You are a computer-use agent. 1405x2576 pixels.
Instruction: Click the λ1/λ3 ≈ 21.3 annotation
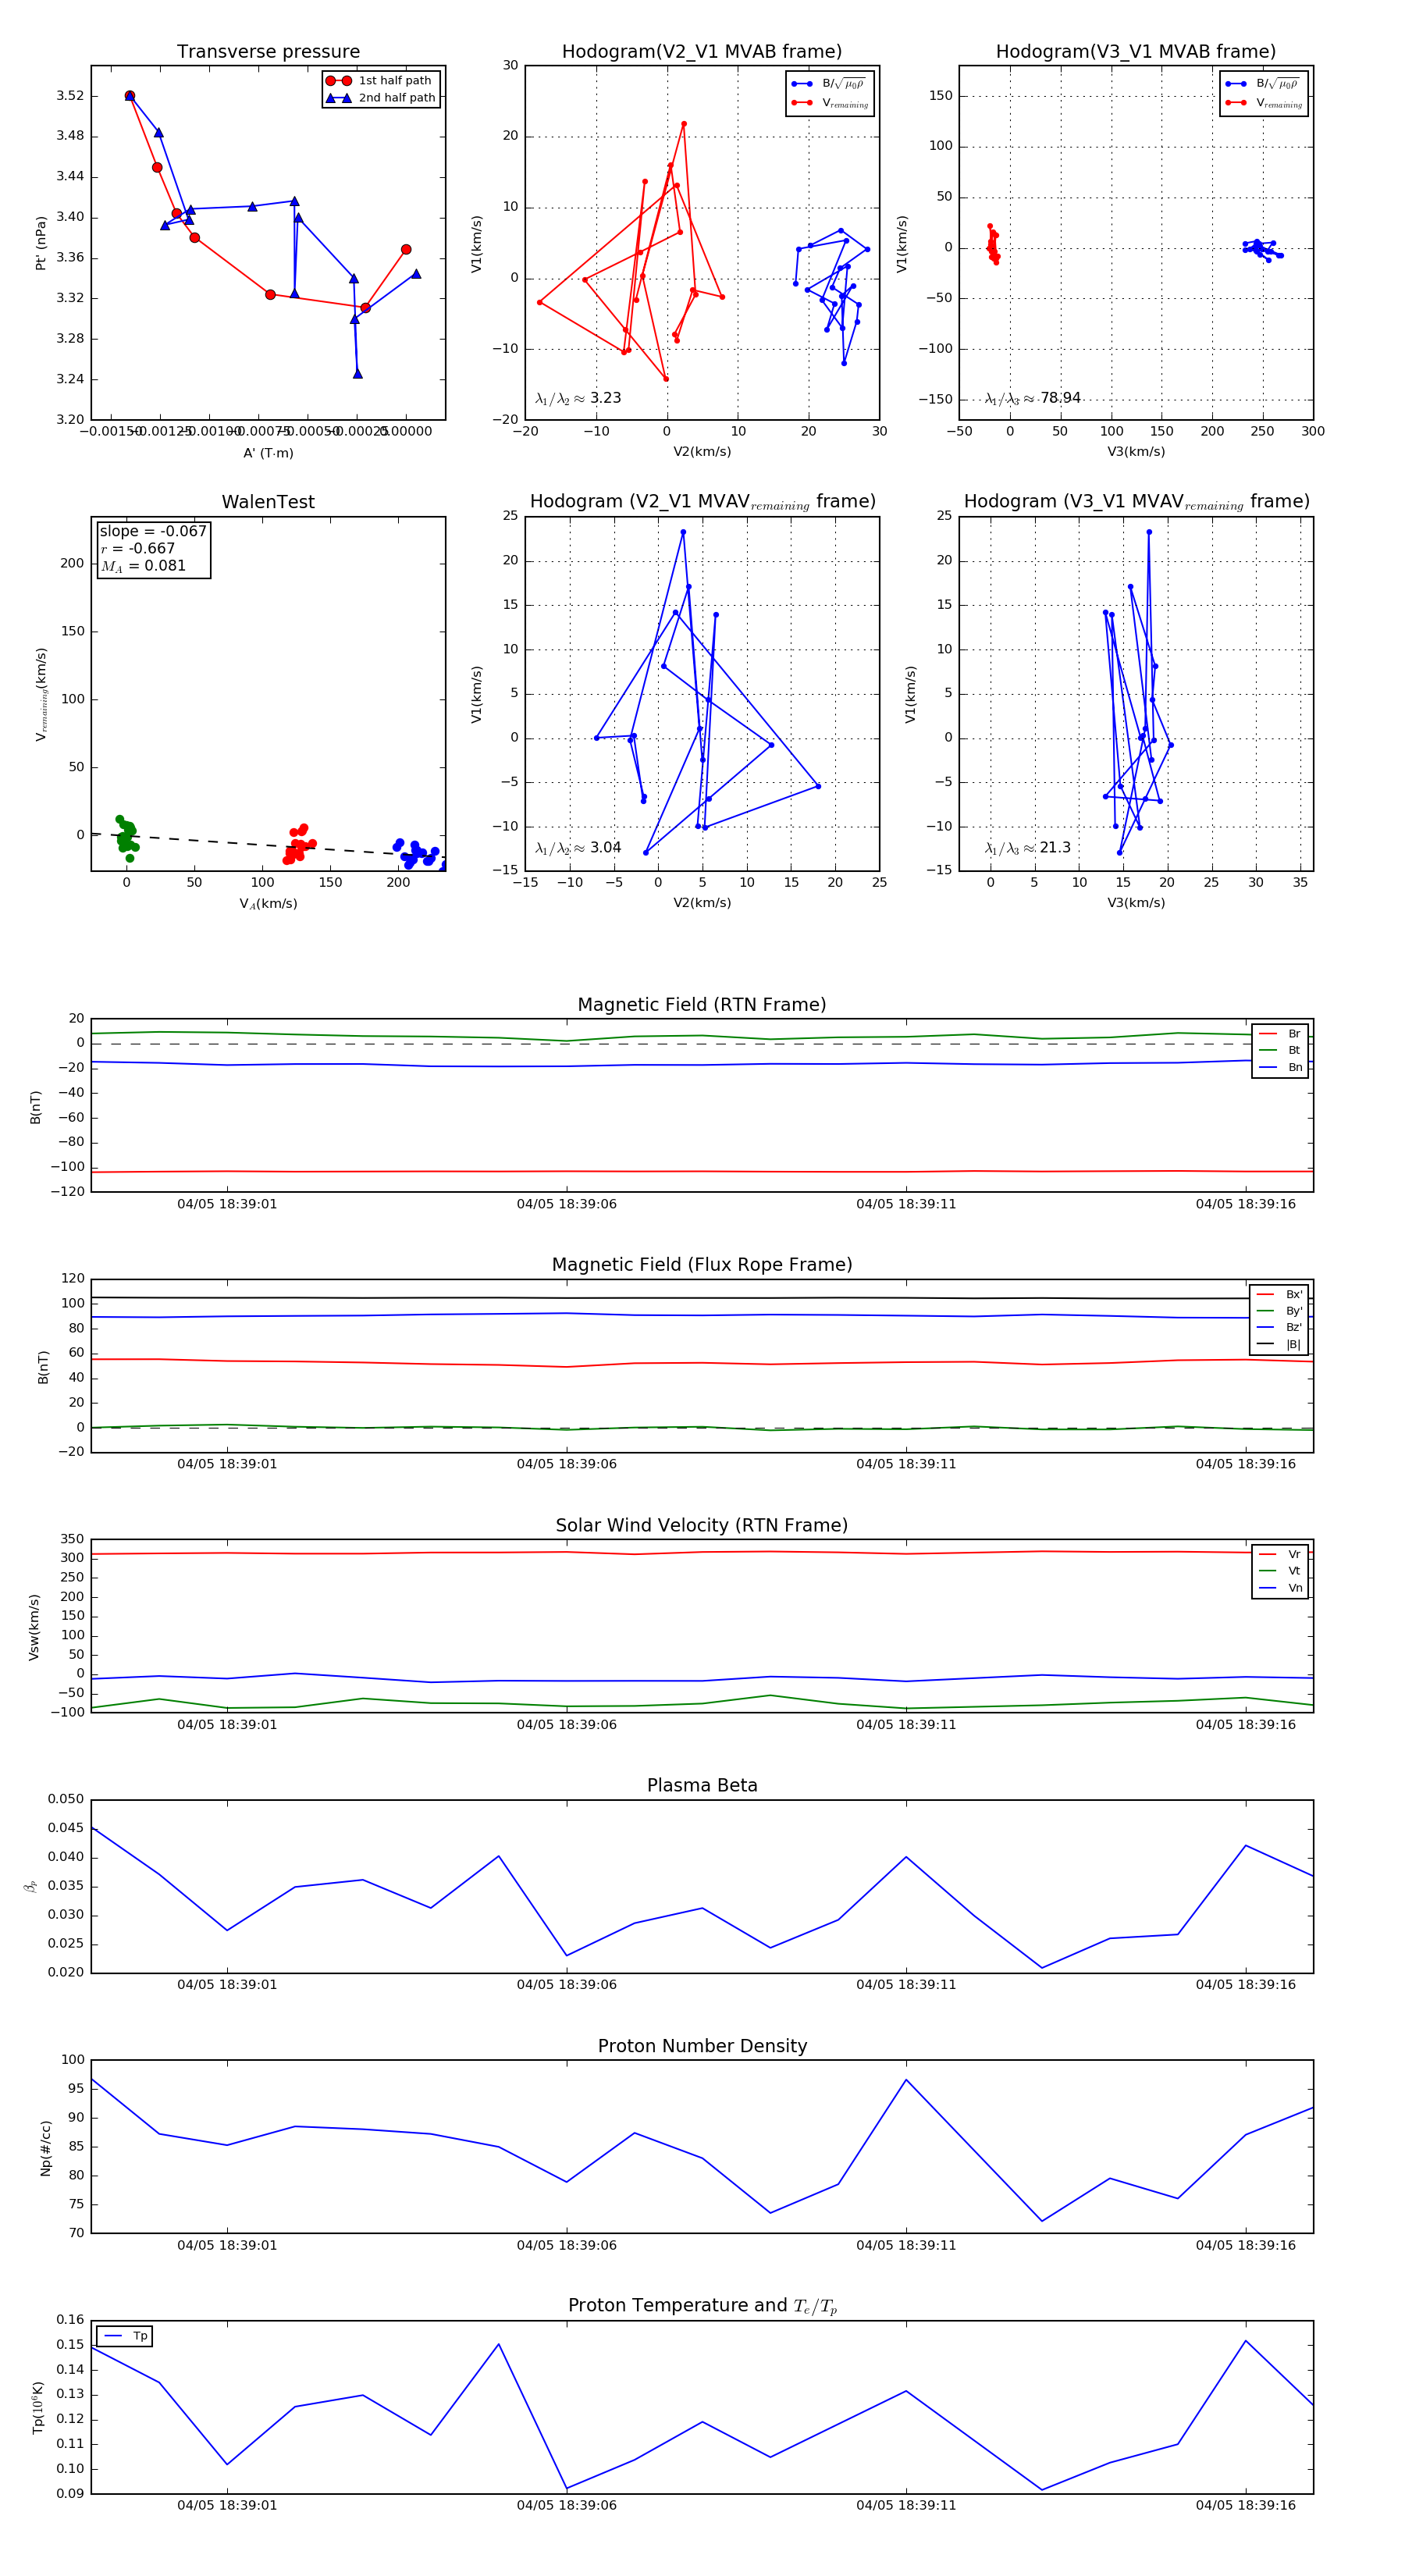point(1028,848)
